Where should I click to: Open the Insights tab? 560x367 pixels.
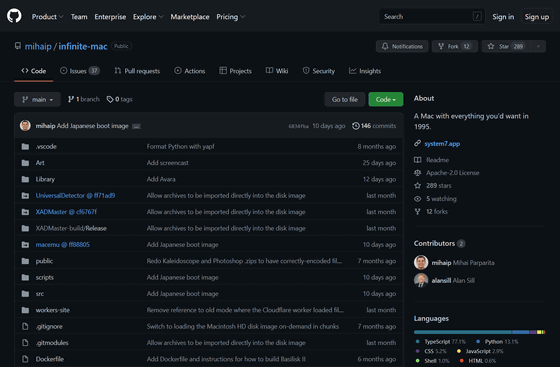(x=365, y=71)
